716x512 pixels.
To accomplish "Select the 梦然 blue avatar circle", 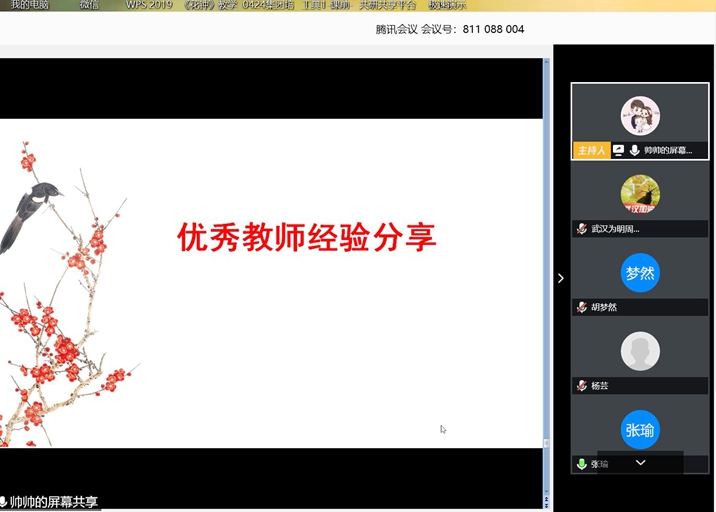I will tap(640, 273).
